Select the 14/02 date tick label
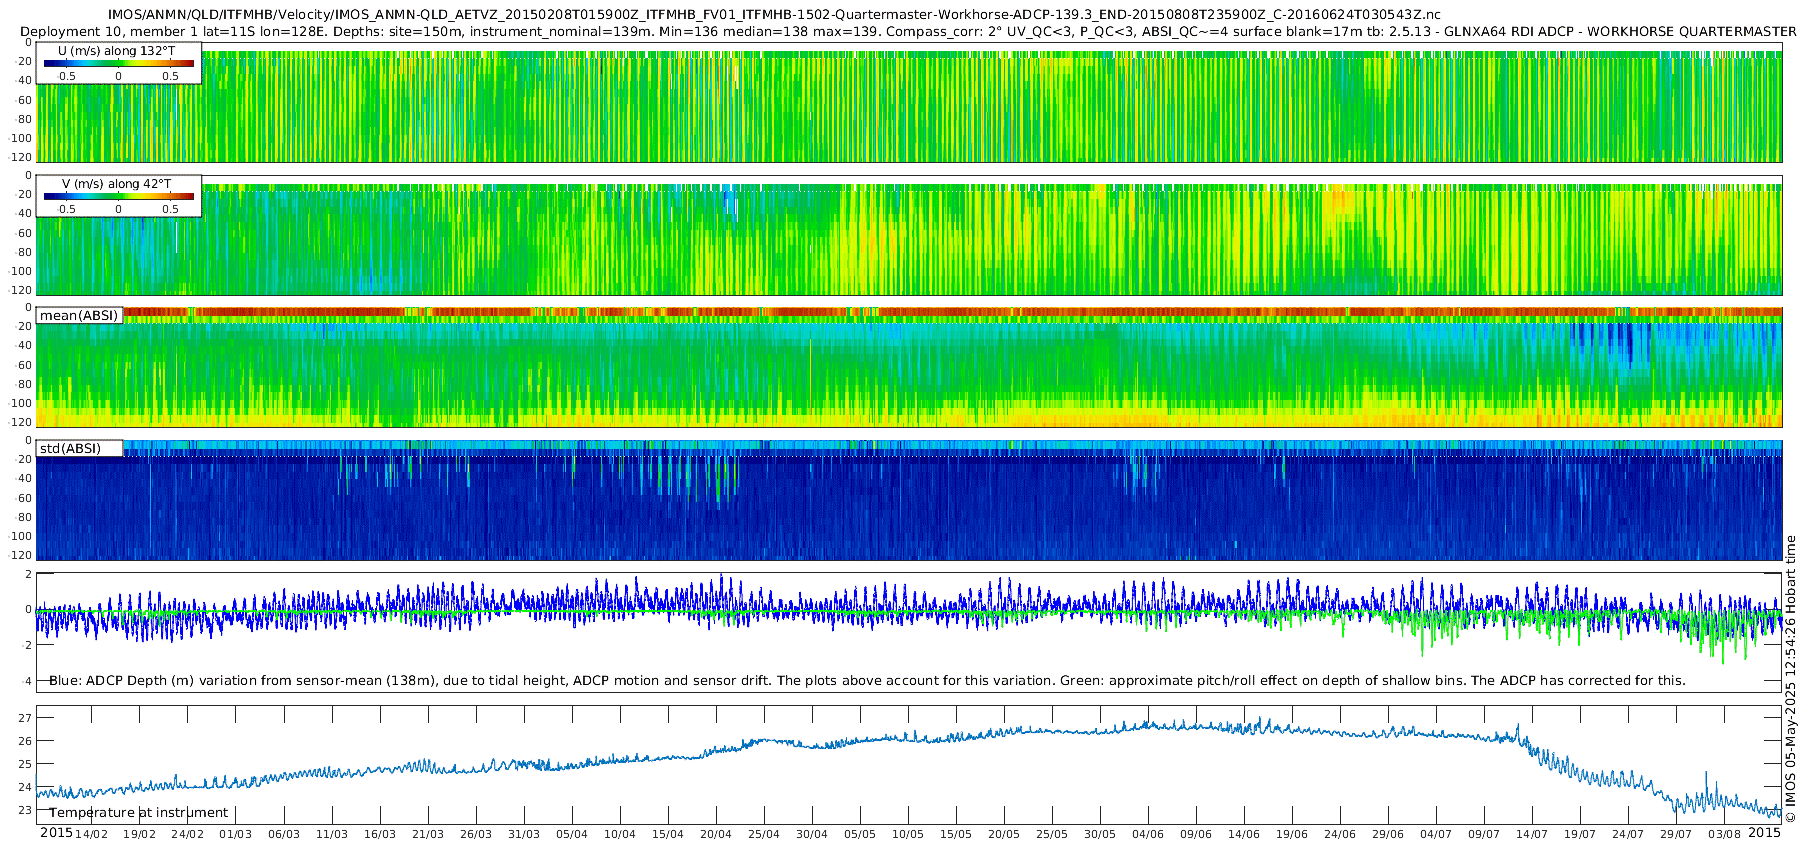 coord(91,834)
